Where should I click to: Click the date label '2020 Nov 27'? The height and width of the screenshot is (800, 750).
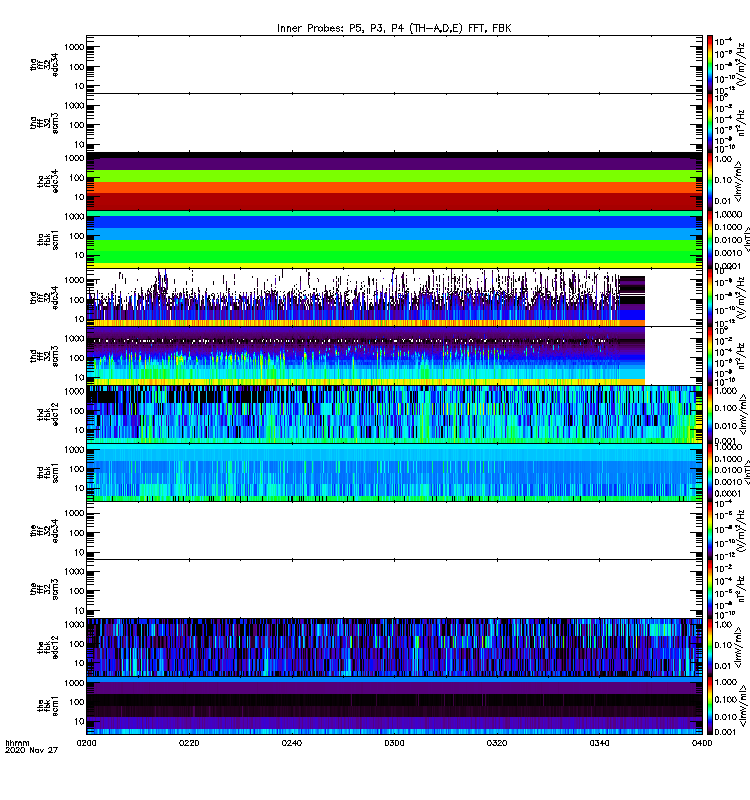tap(32, 750)
